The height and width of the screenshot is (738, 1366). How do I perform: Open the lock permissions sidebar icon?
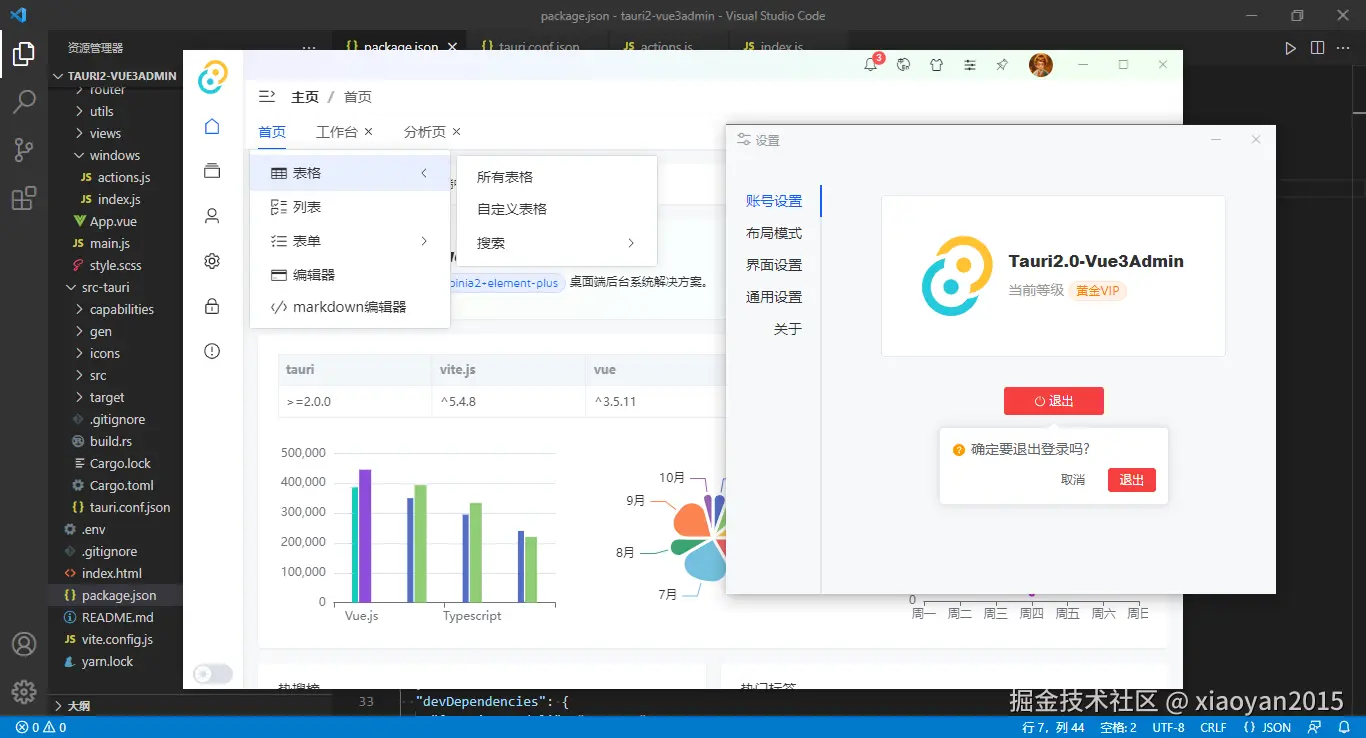pos(212,306)
